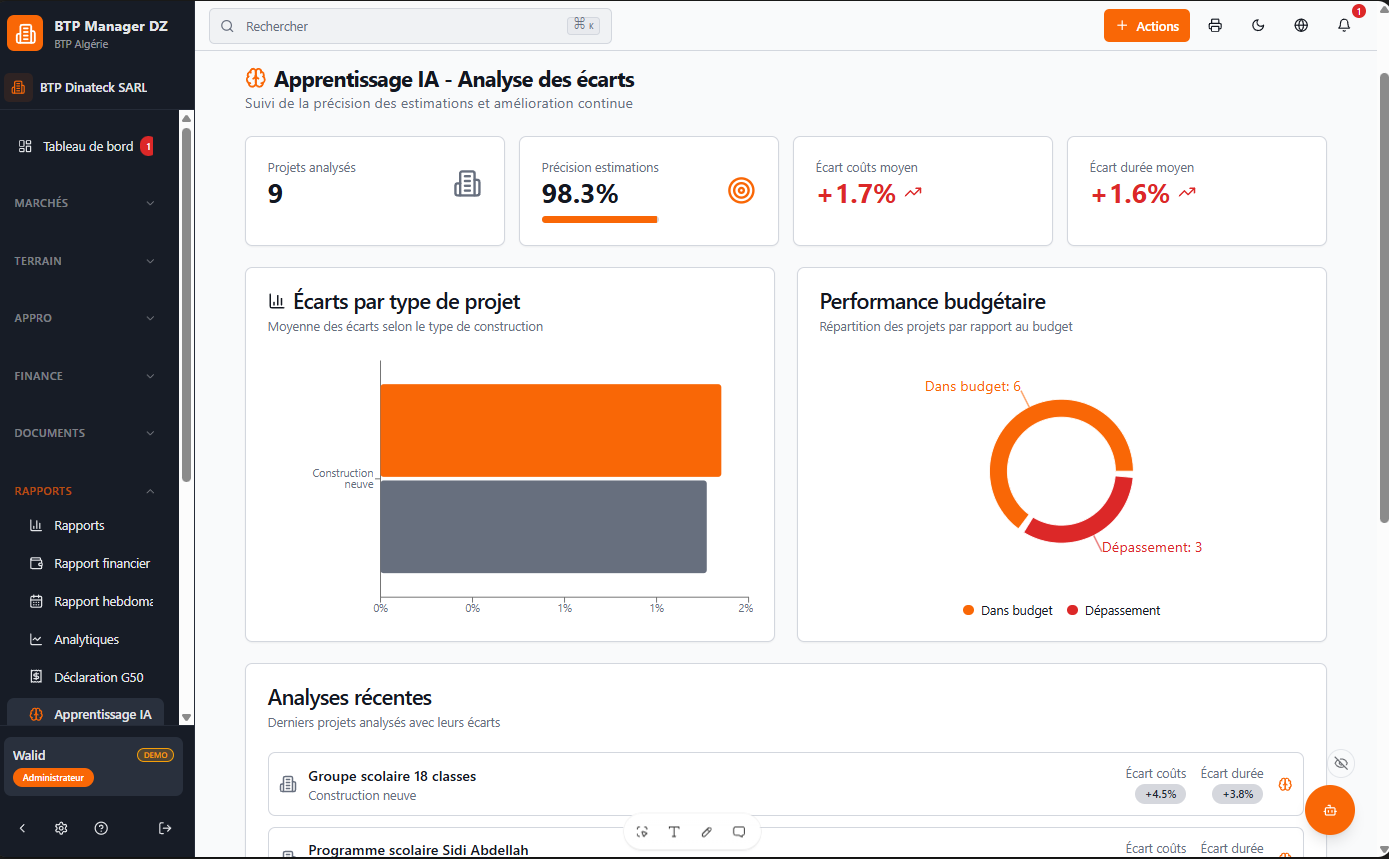The image size is (1389, 859).
Task: Click the sidebar scroll down arrow
Action: point(186,717)
